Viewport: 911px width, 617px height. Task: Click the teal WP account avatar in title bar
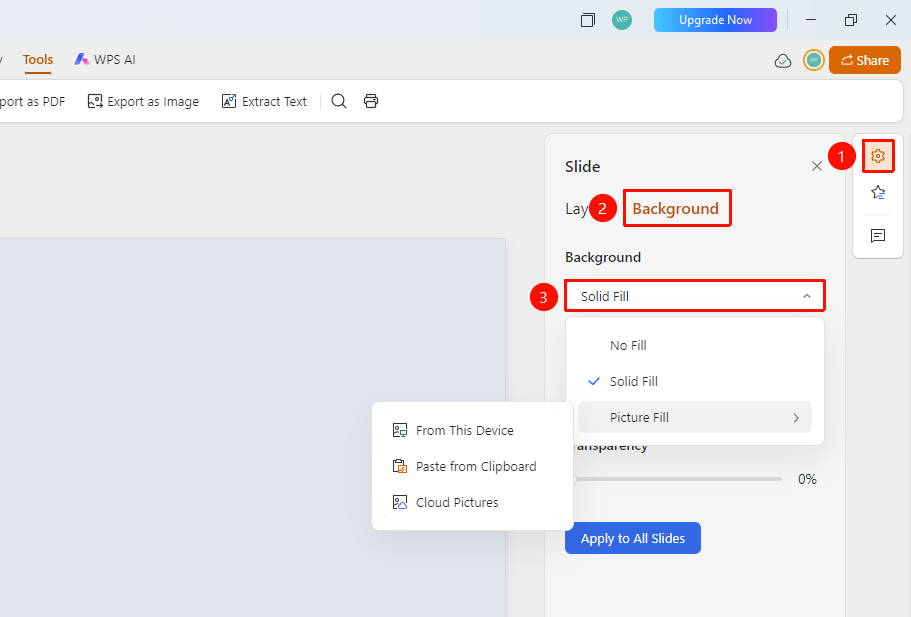[x=622, y=20]
